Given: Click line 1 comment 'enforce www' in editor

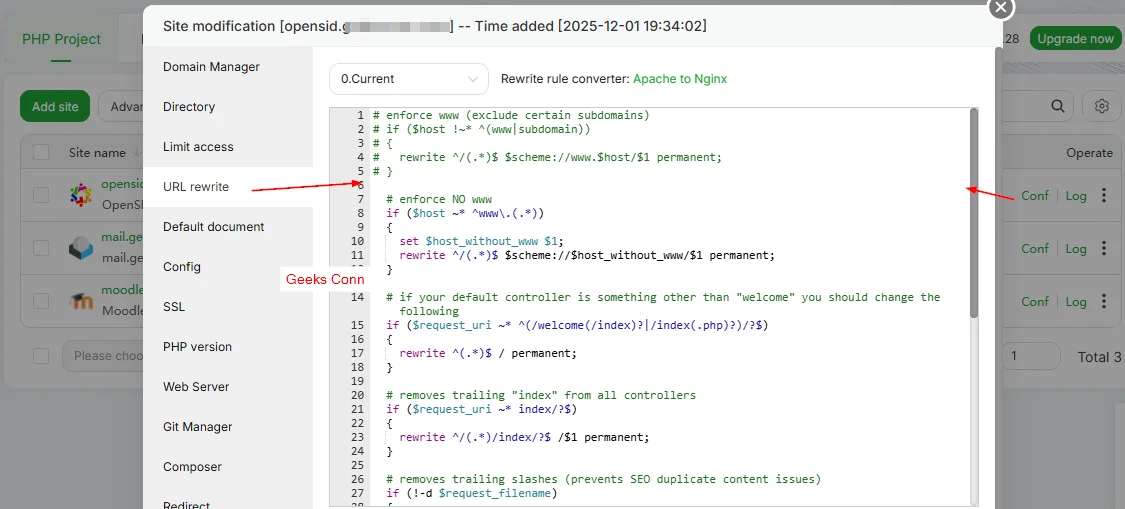Looking at the screenshot, I should (x=511, y=115).
